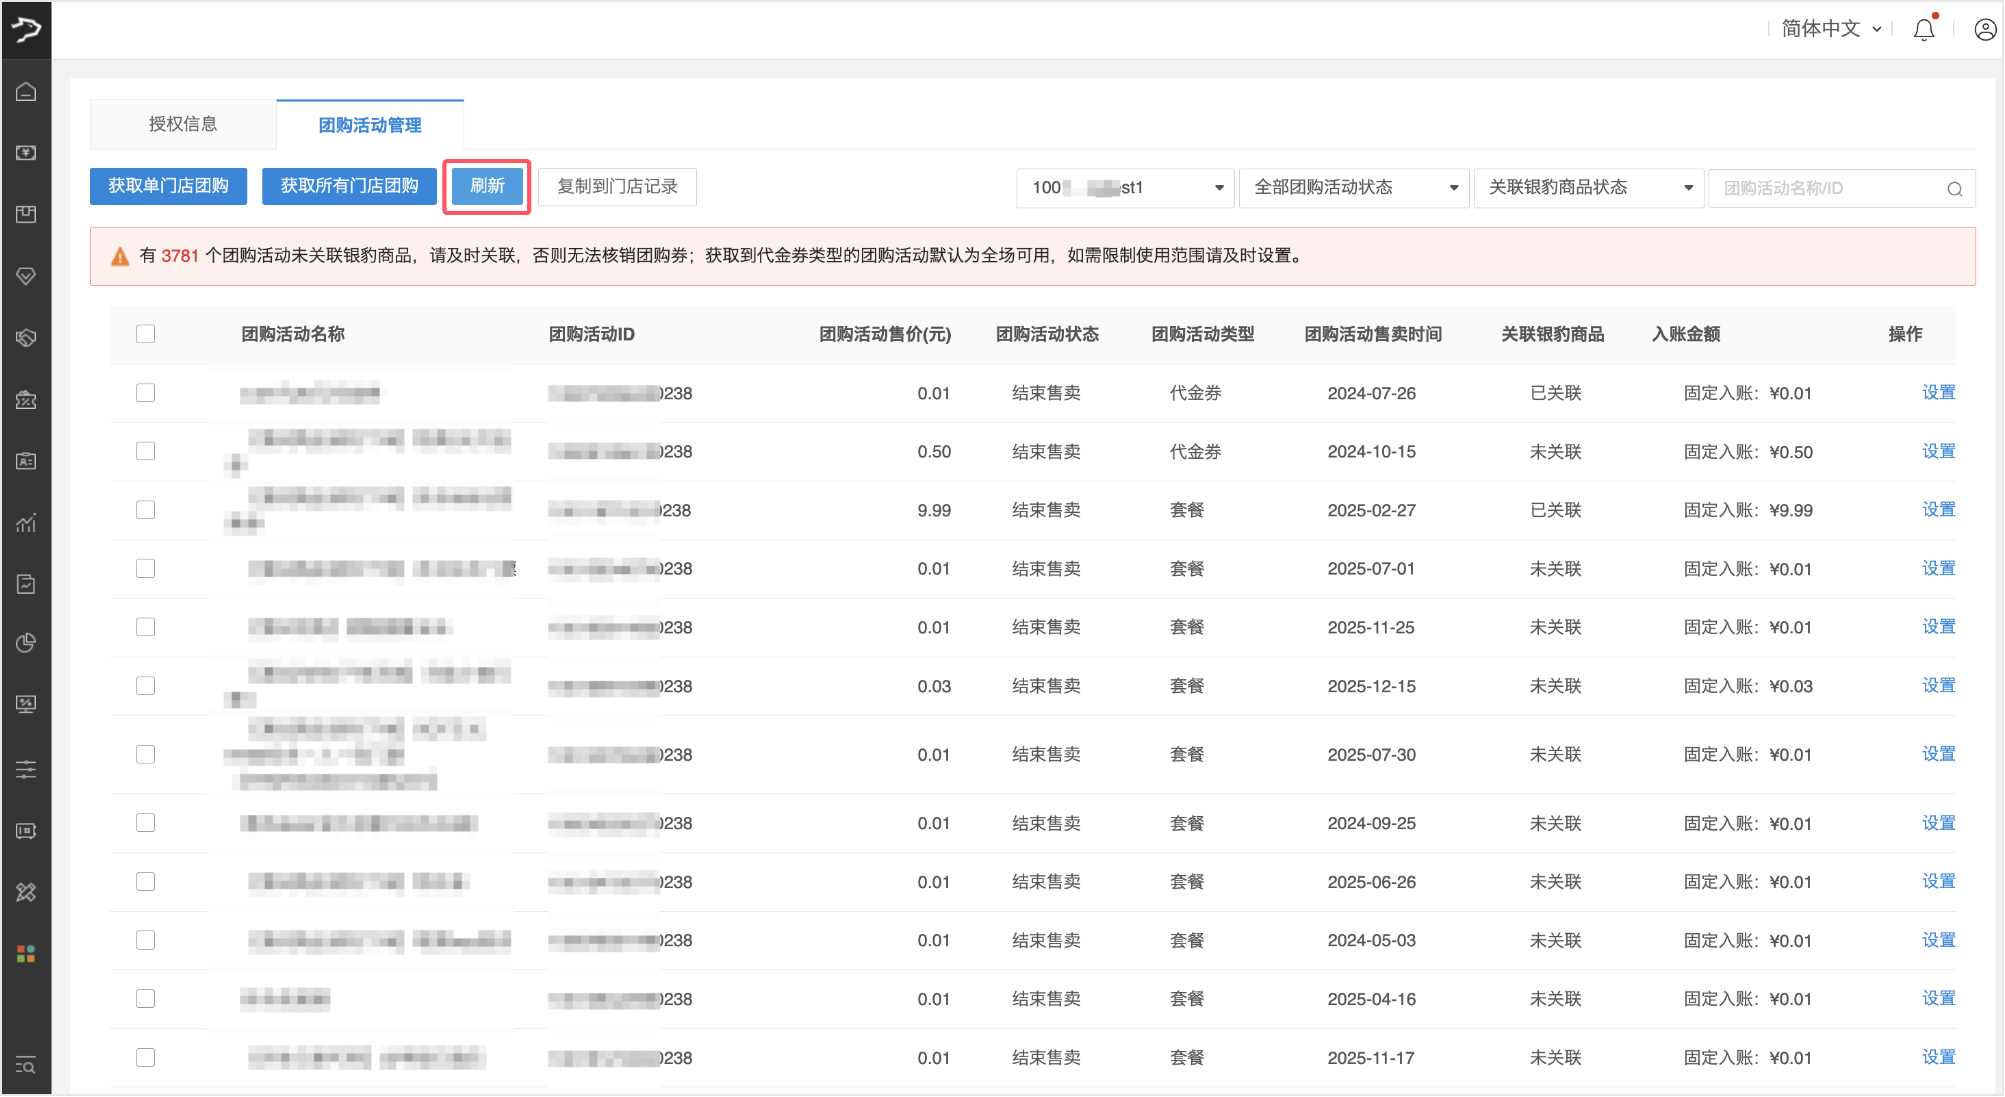
Task: Click the home icon in sidebar
Action: [x=26, y=92]
